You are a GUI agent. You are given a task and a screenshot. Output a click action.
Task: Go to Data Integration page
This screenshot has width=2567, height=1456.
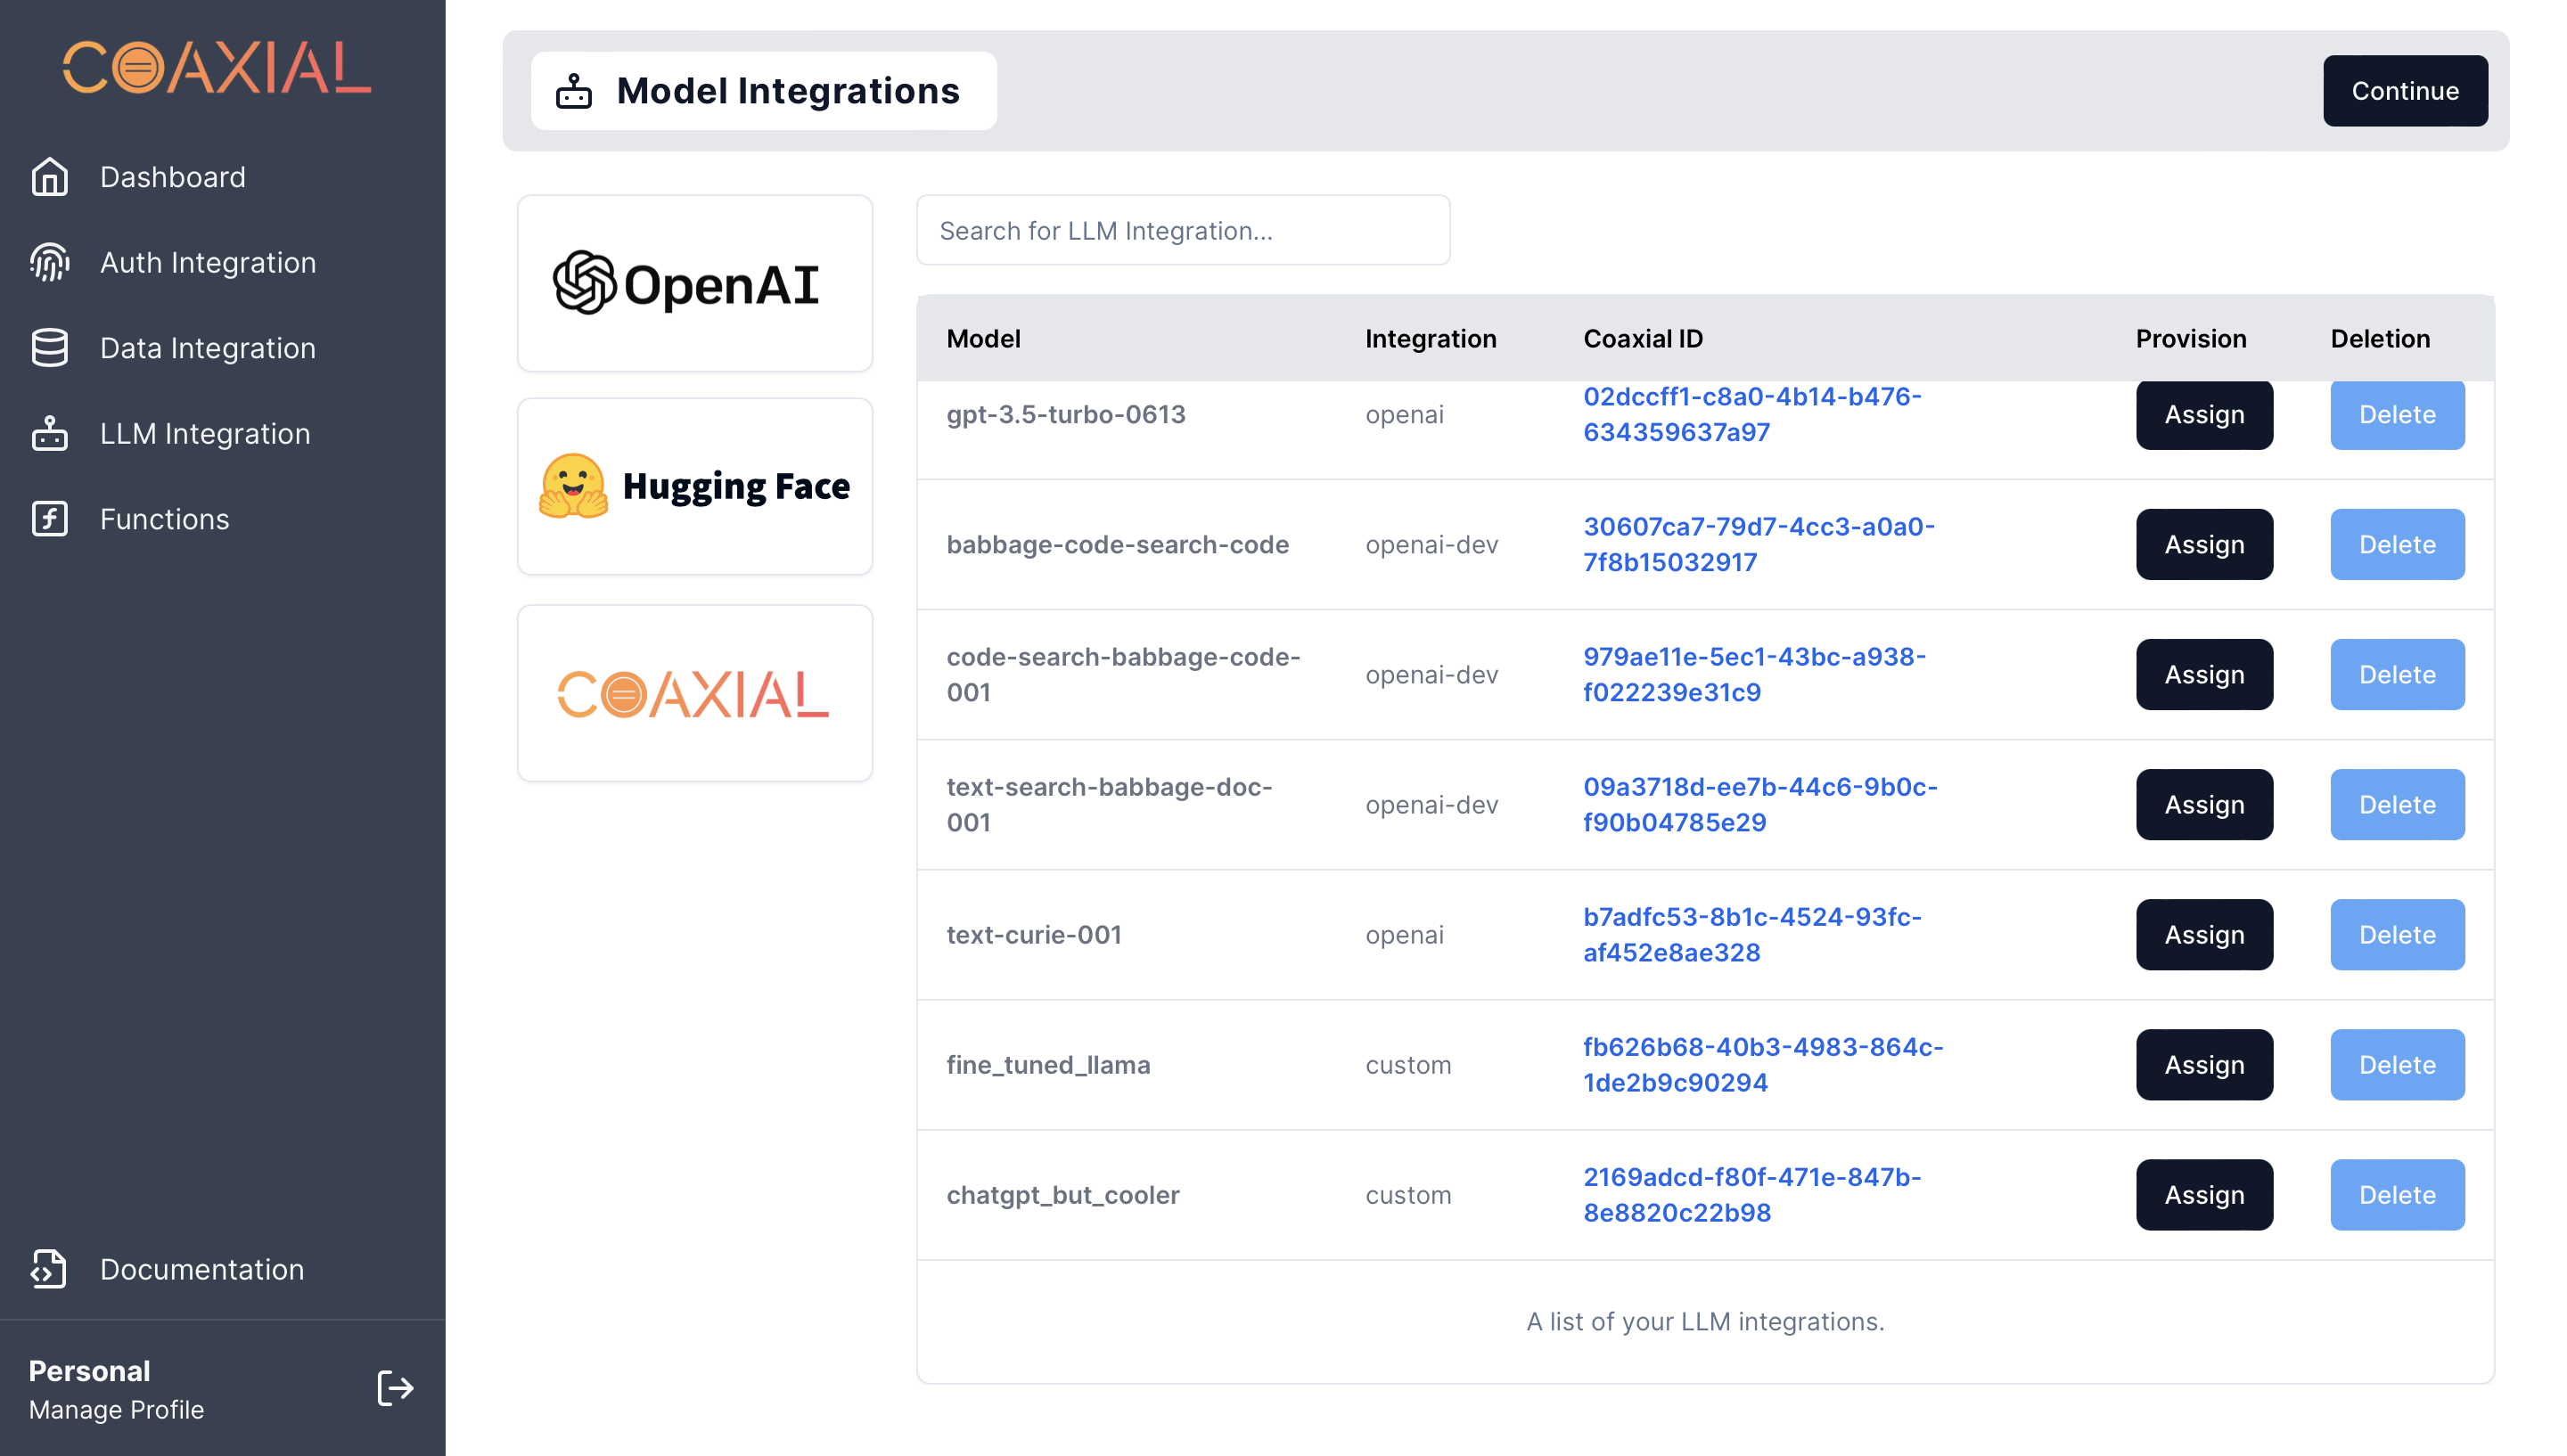pyautogui.click(x=208, y=348)
